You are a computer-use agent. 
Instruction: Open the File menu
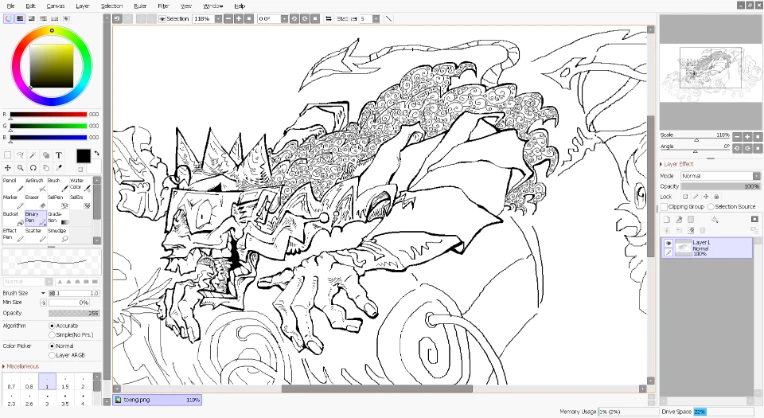(10, 6)
